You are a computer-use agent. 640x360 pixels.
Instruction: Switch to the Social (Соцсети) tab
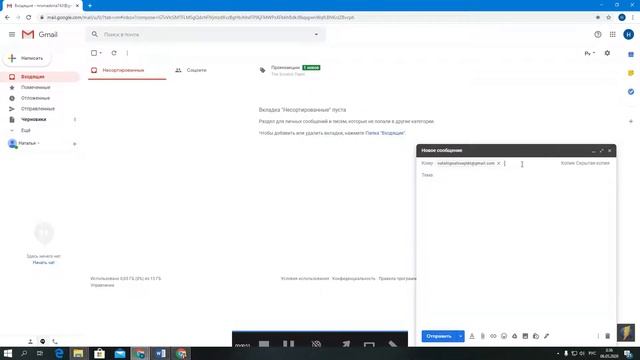pos(196,70)
